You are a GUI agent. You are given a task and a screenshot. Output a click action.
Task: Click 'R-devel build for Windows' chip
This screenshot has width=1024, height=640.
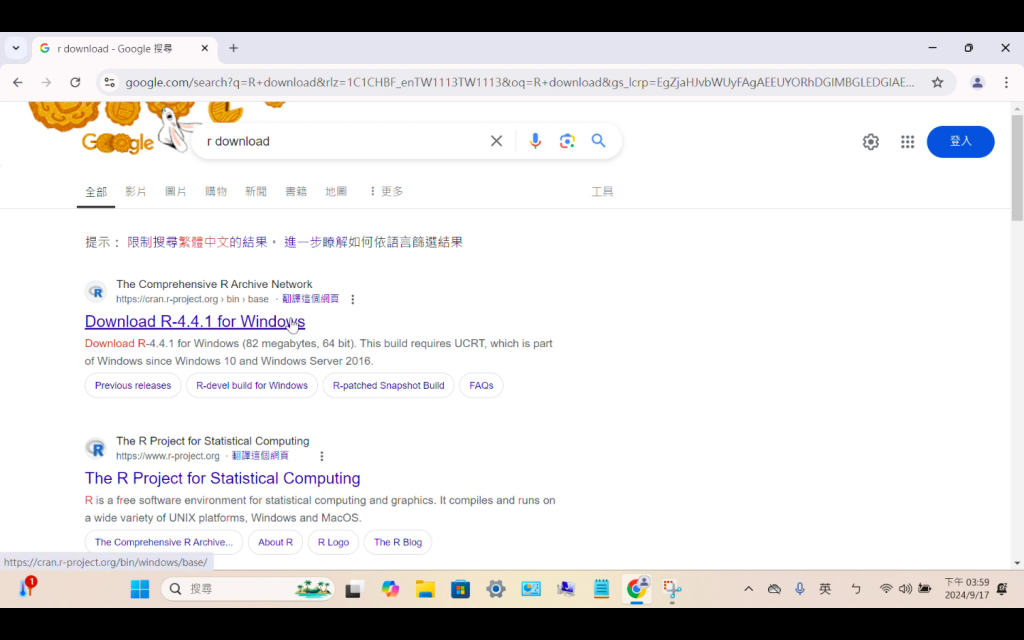pyautogui.click(x=251, y=385)
